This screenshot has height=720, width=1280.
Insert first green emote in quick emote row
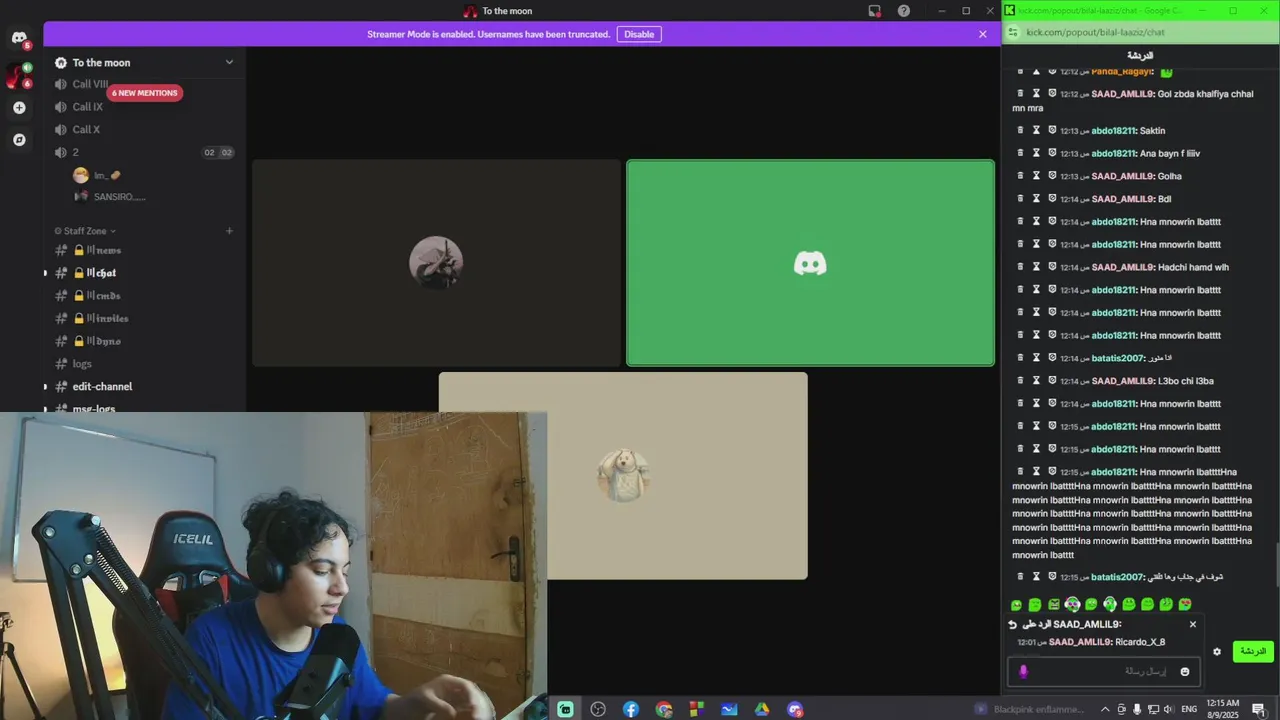tap(1017, 605)
